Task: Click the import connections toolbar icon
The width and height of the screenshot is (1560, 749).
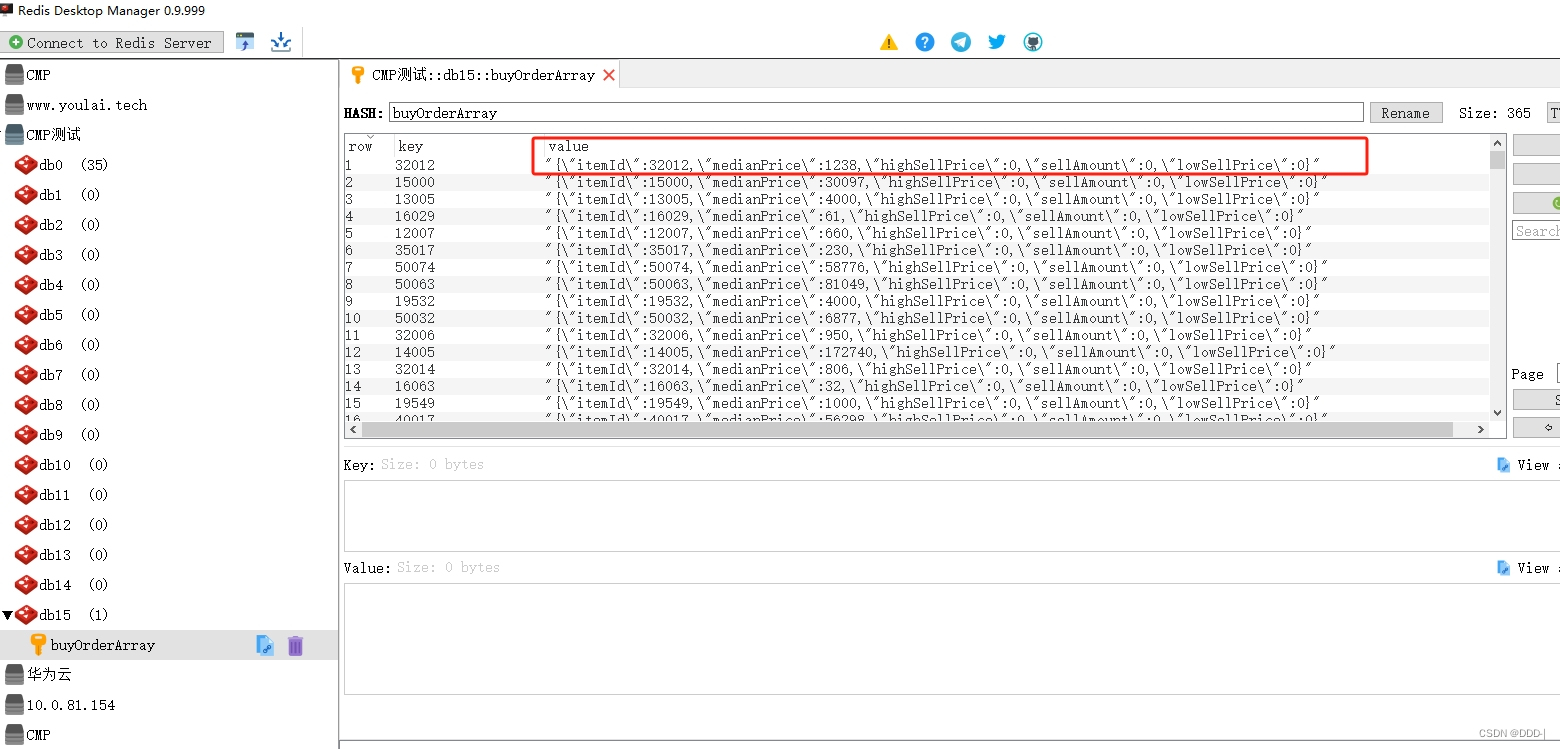Action: 280,42
